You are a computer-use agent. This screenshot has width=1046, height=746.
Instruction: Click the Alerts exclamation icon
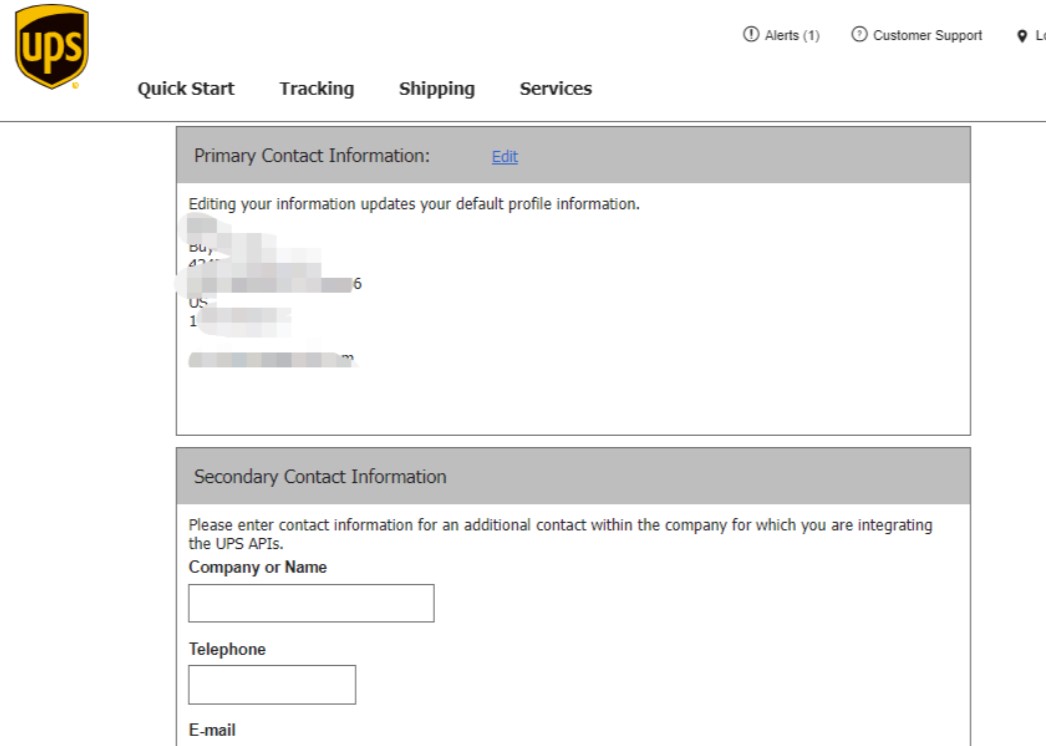pyautogui.click(x=749, y=34)
